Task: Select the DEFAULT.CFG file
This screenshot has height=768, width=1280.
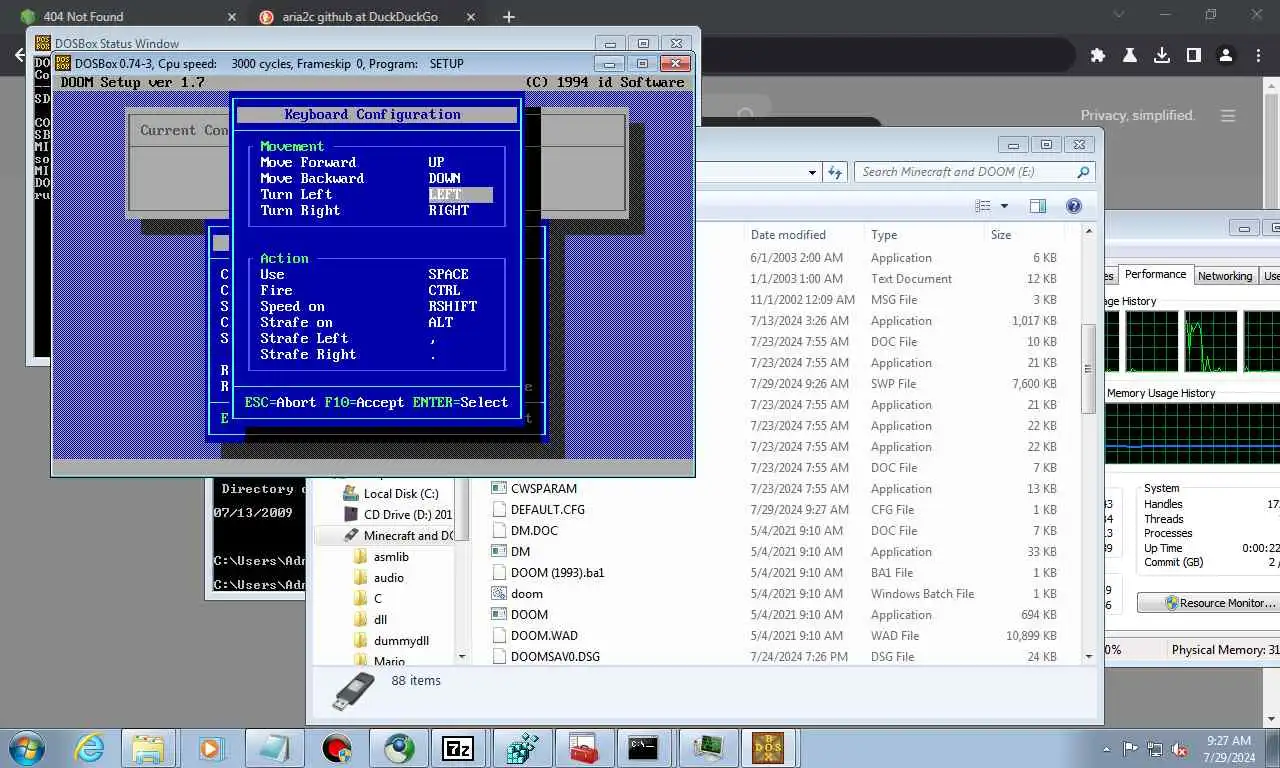Action: coord(547,510)
